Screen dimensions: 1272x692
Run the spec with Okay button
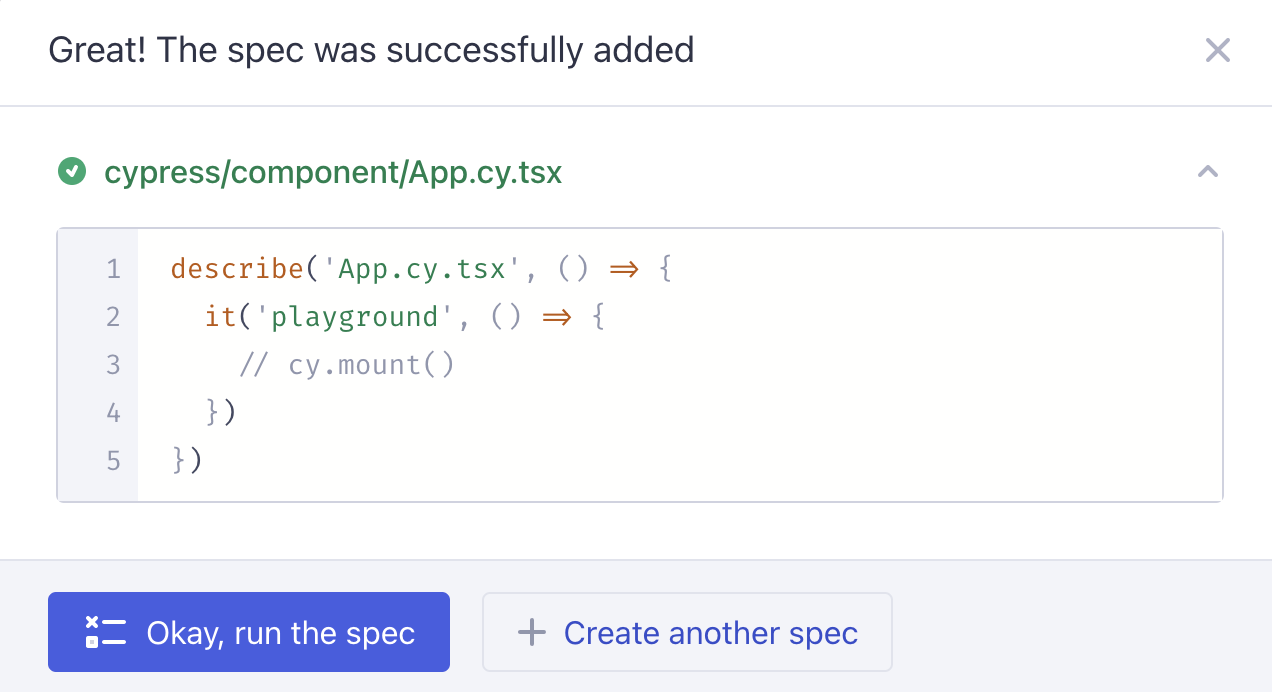click(249, 632)
